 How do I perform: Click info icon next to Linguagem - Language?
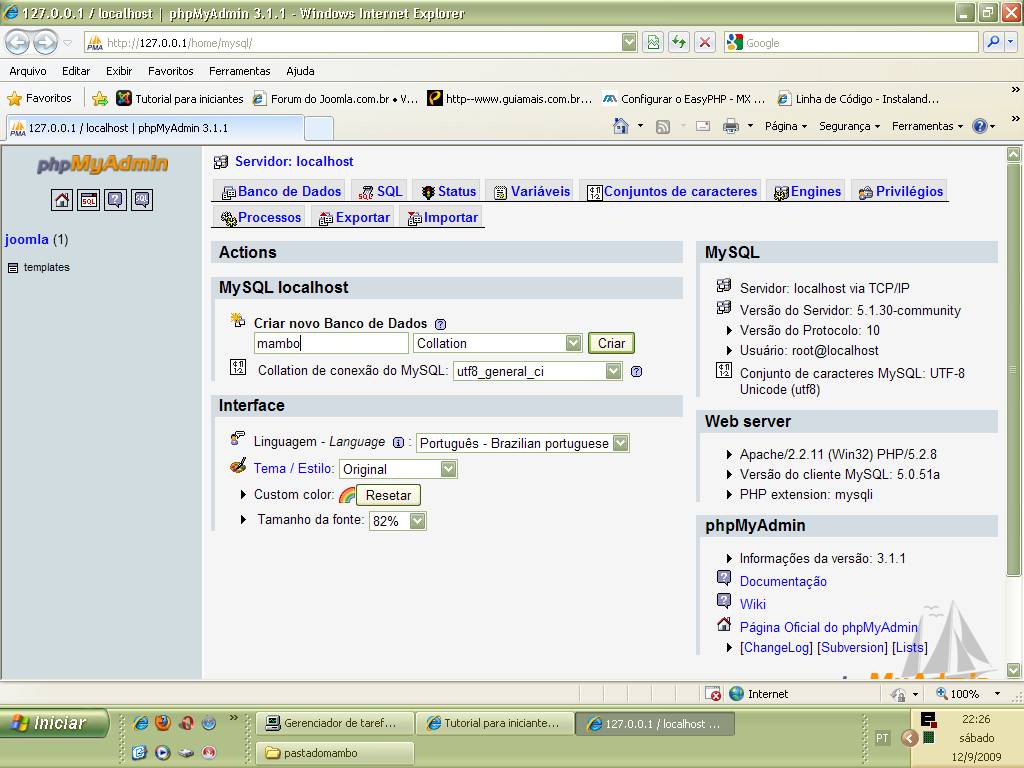[x=398, y=442]
